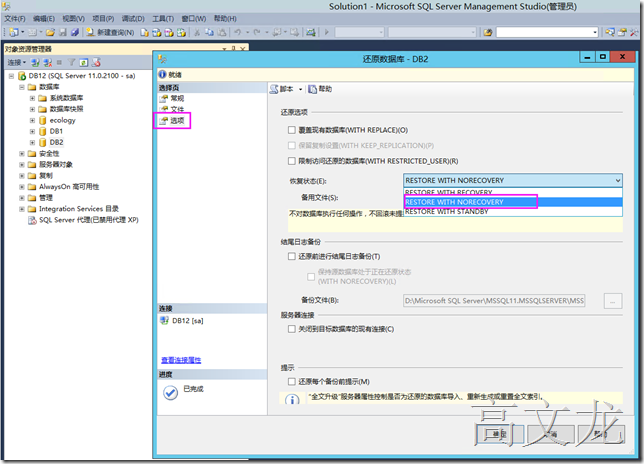The width and height of the screenshot is (644, 464).
Task: Open the search combo box dropdown in toolbar
Action: (595, 32)
